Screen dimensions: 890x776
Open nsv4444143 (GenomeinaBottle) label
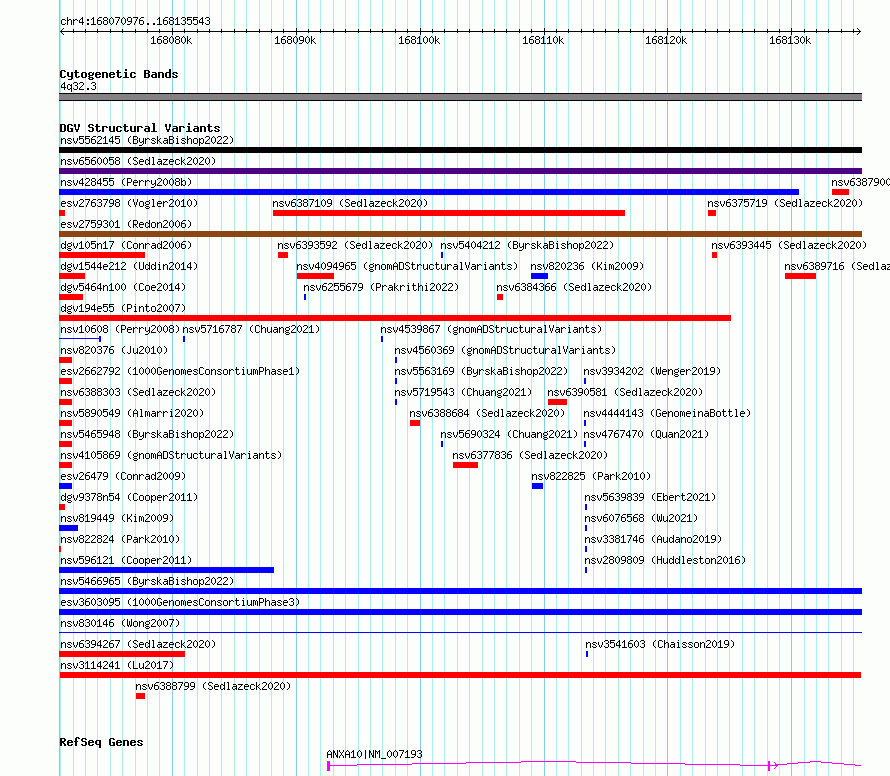click(668, 413)
